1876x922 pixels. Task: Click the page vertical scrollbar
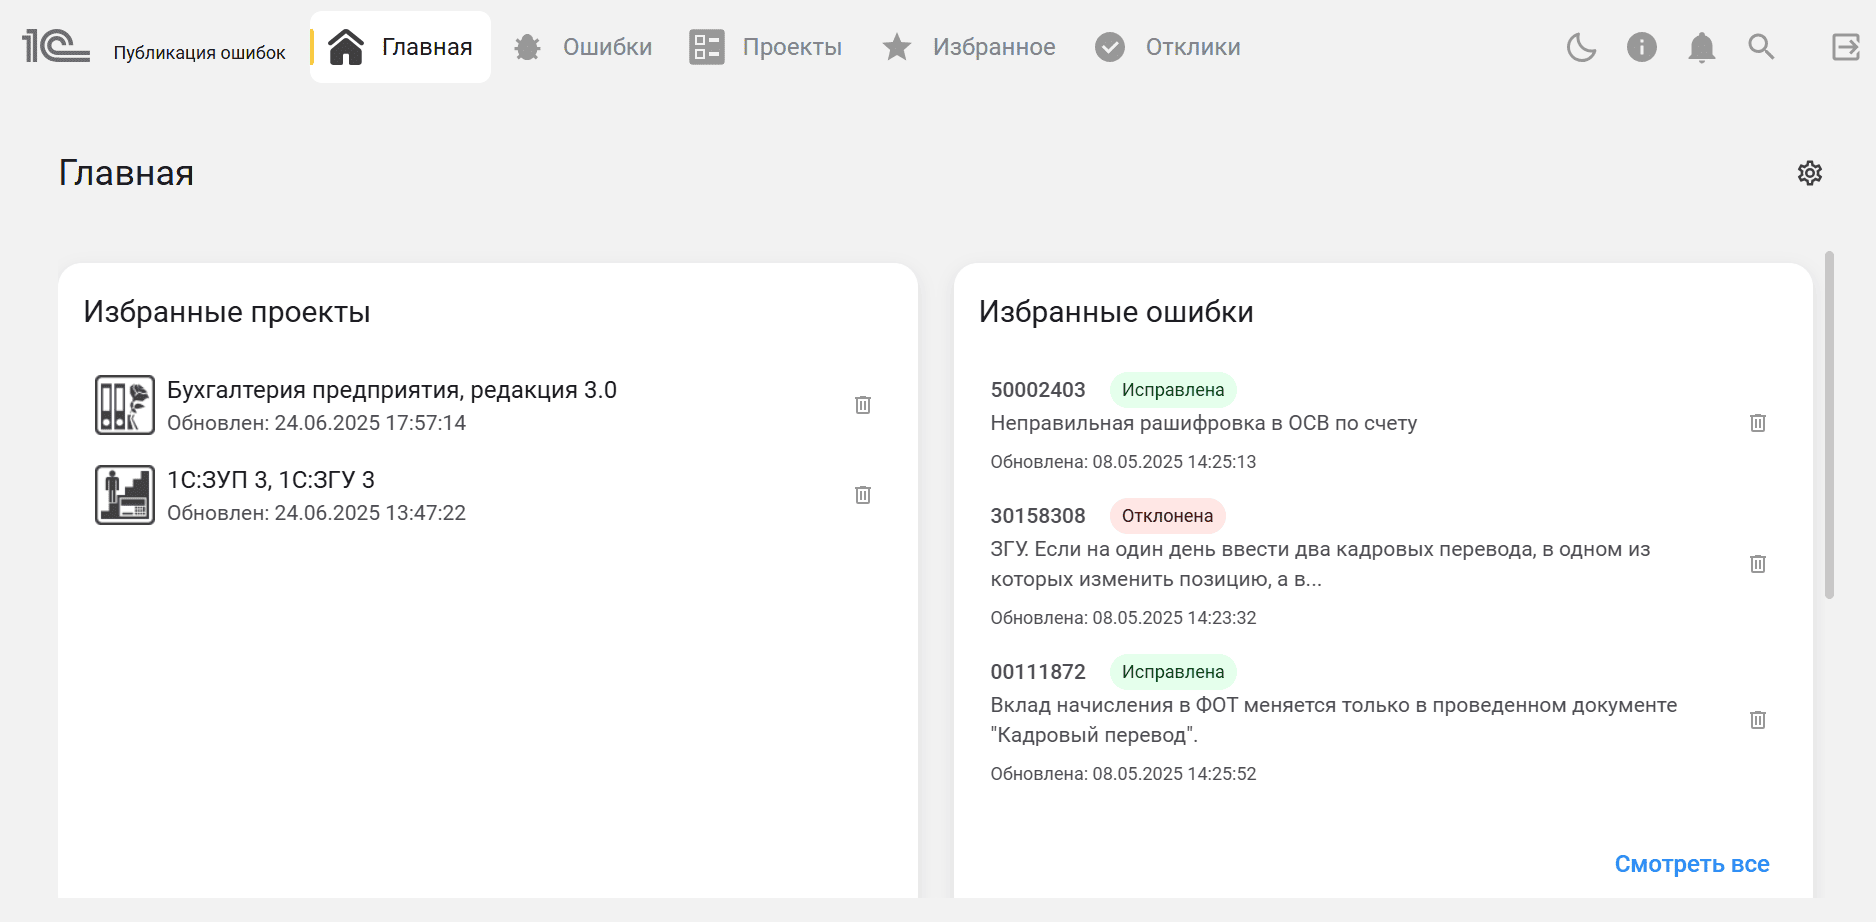coord(1829,425)
